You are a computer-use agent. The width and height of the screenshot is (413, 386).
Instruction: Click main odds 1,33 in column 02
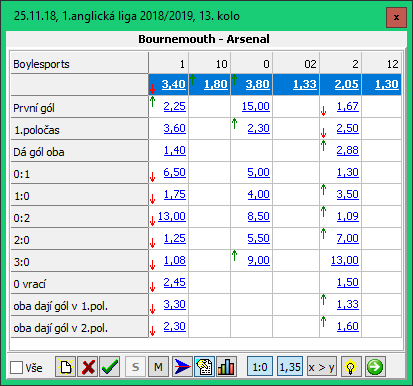[x=305, y=84]
